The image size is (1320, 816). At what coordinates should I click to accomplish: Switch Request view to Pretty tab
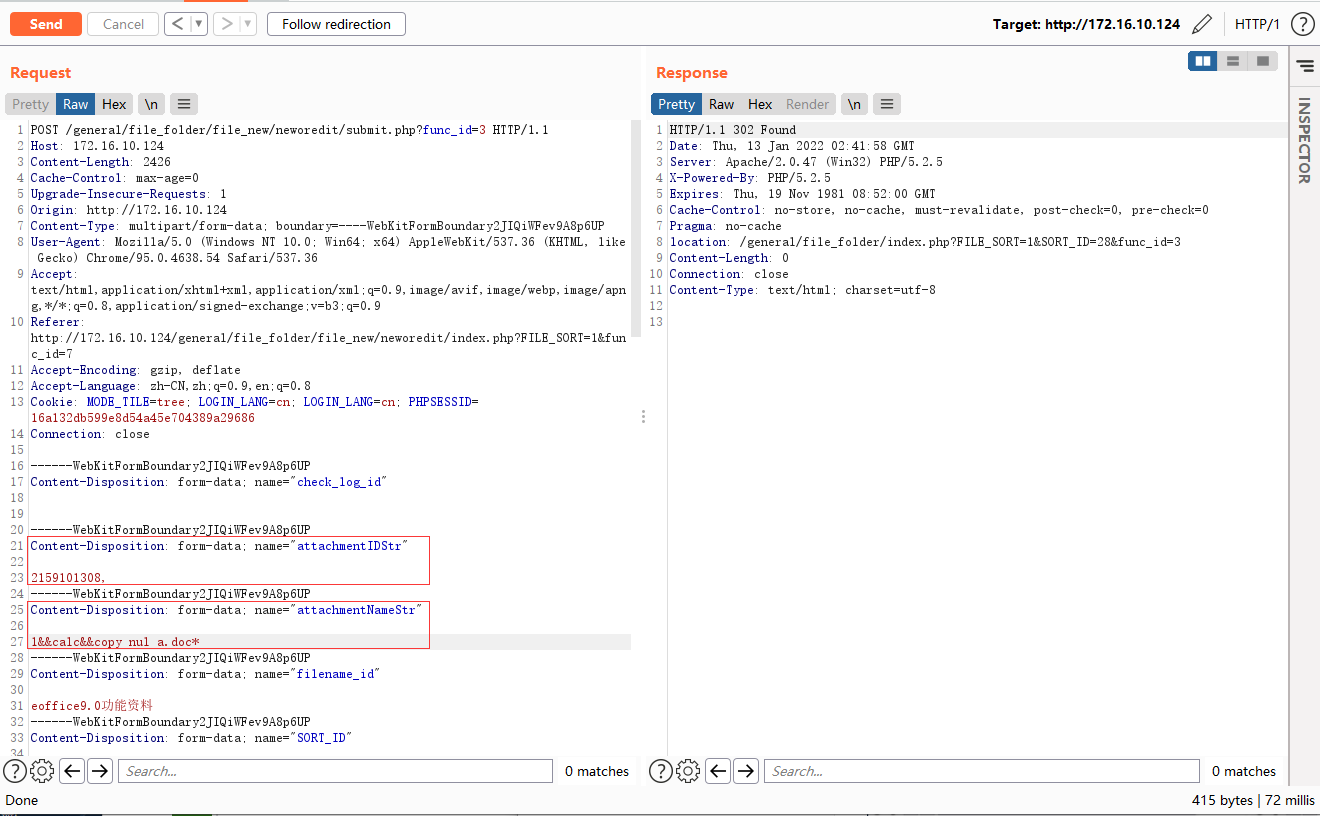(x=30, y=104)
